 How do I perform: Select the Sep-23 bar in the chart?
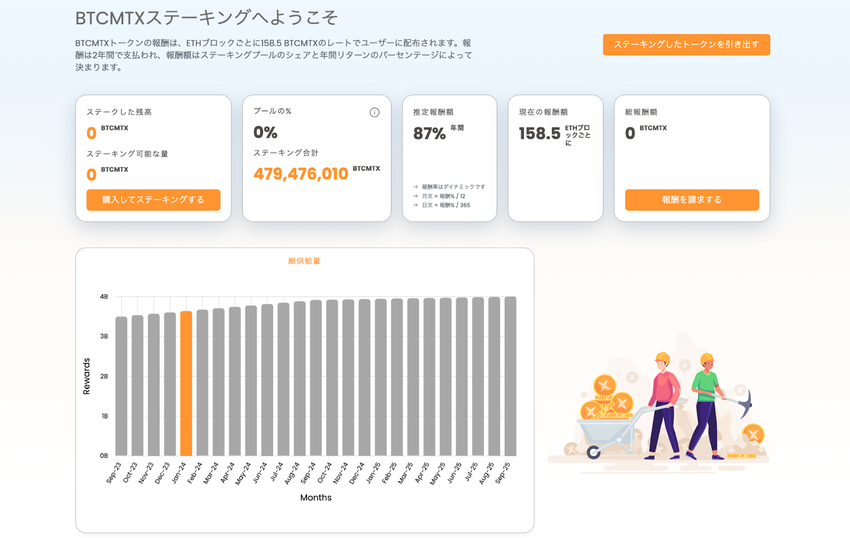pos(121,386)
